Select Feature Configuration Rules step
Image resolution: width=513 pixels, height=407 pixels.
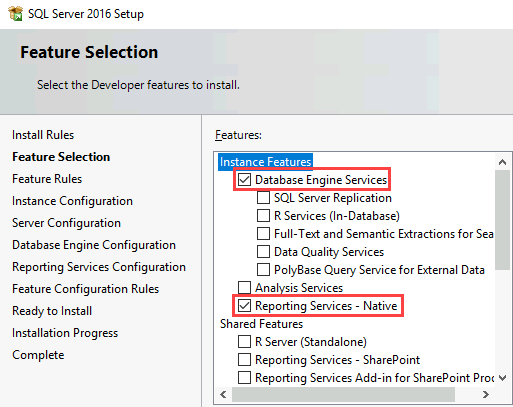click(86, 289)
